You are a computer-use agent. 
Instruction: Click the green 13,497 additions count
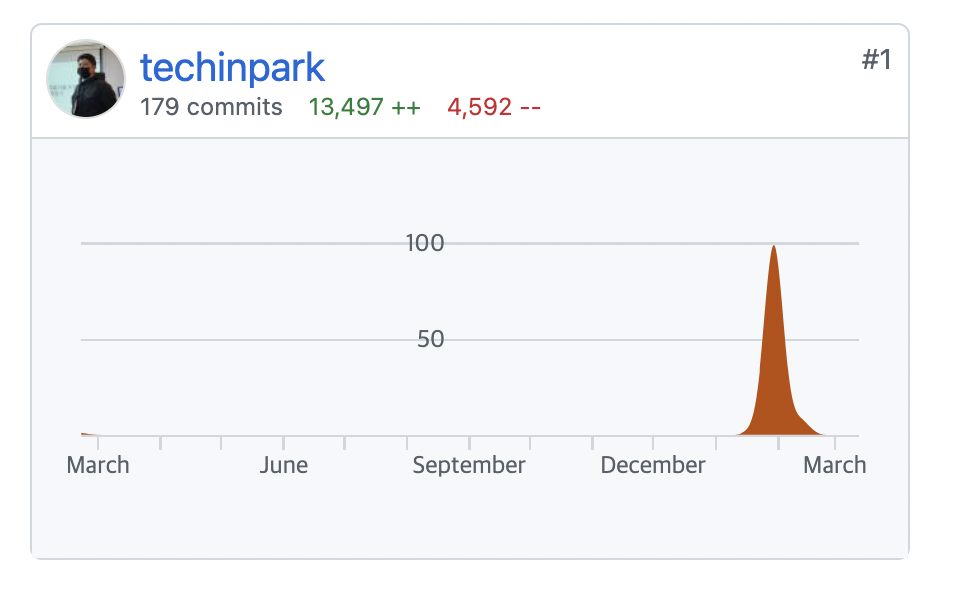tap(364, 107)
